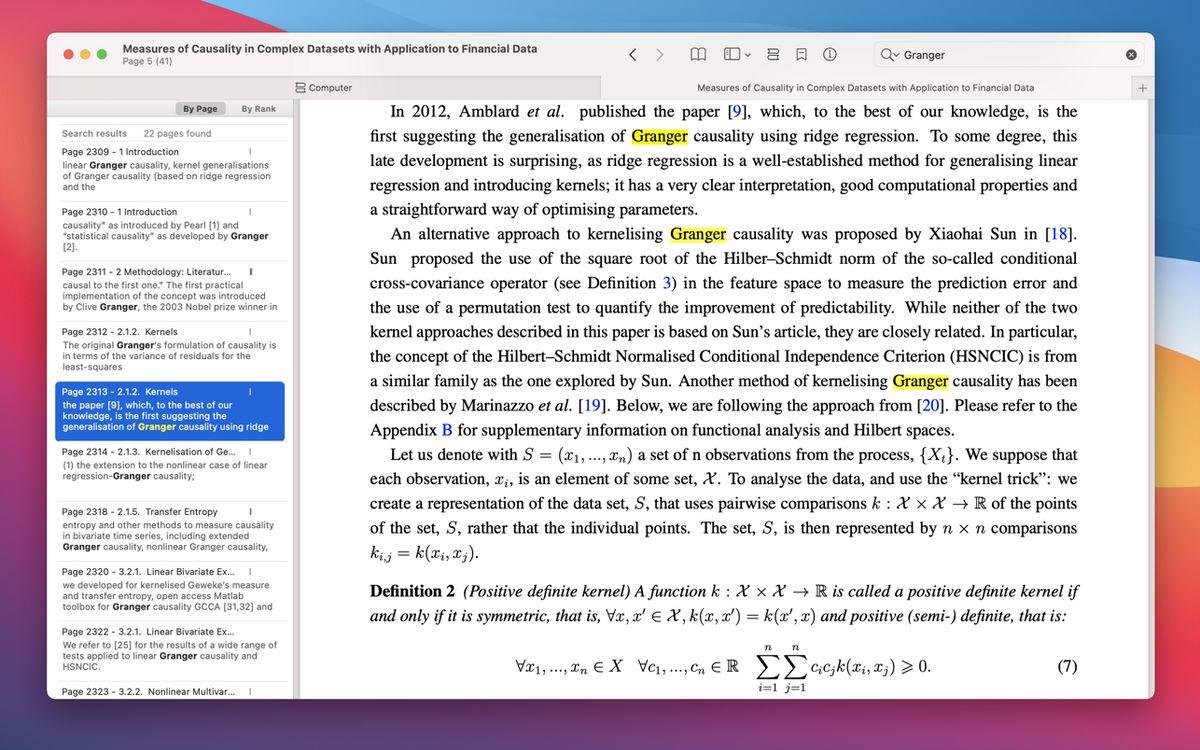Go back with the left chevron
1200x750 pixels.
632,55
